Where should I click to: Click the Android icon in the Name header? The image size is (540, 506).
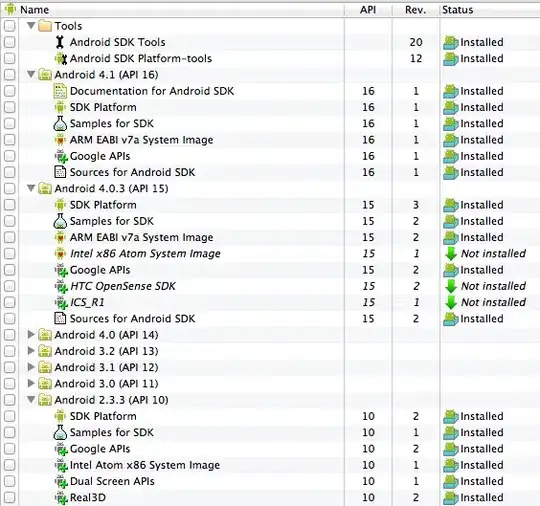[x=10, y=9]
